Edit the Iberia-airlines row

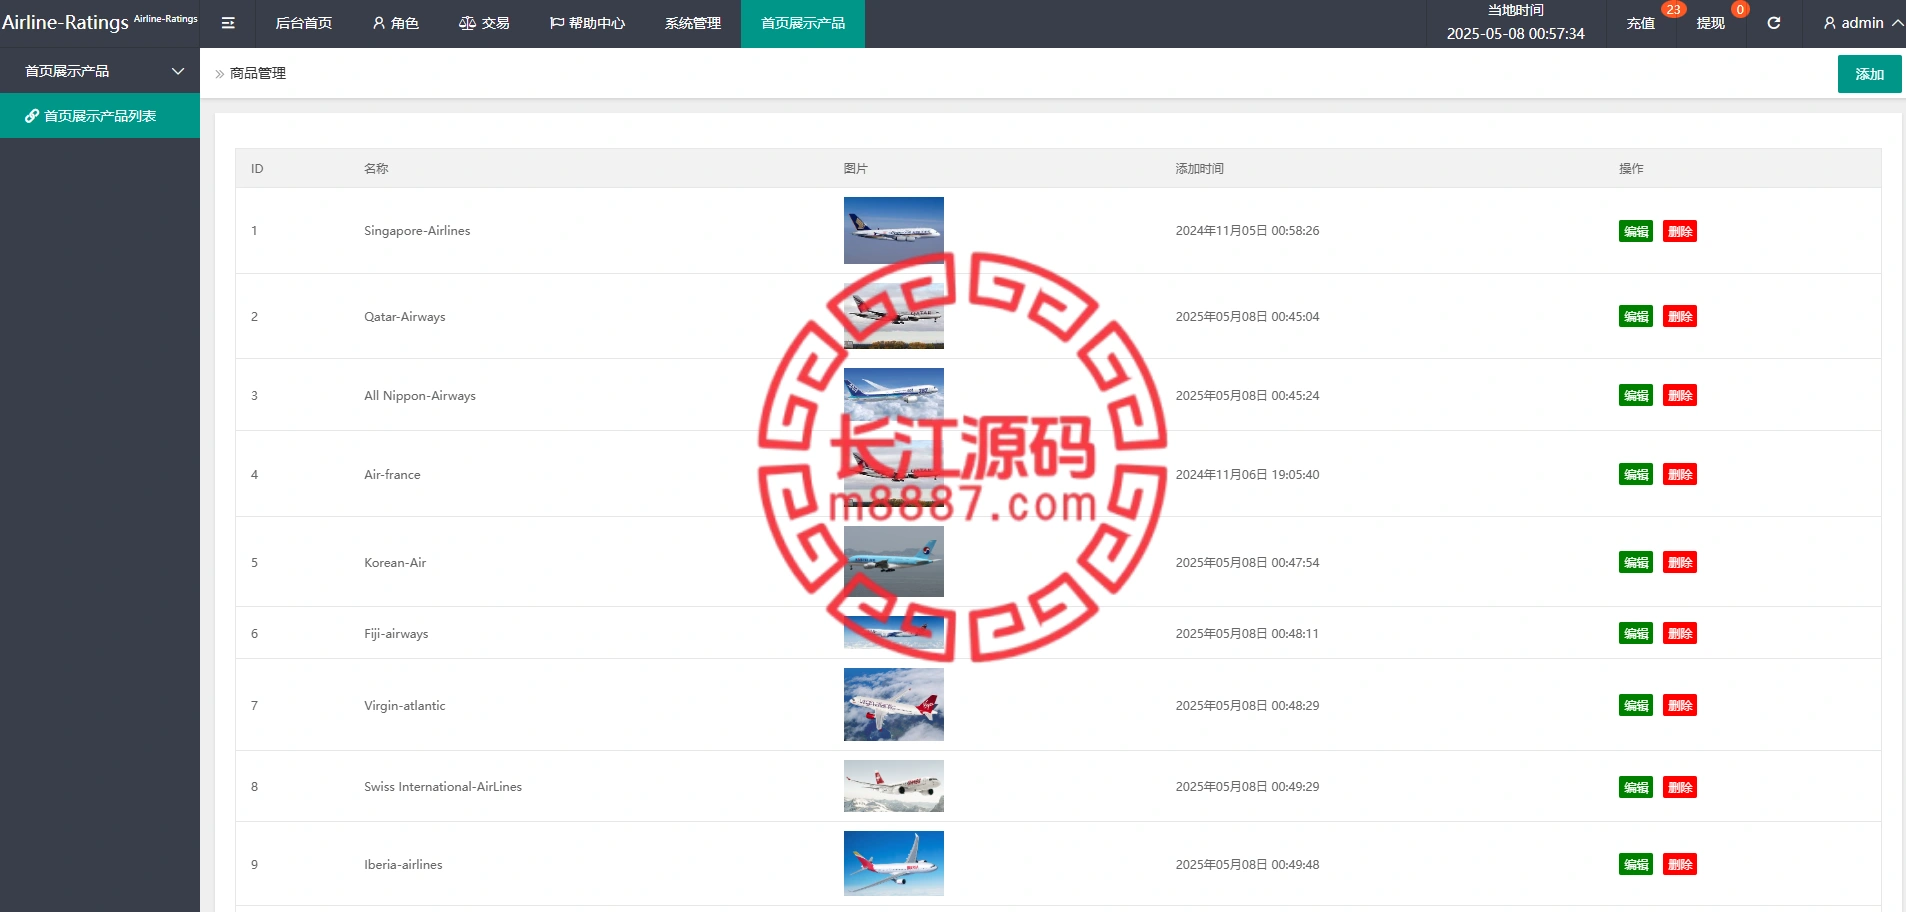(x=1636, y=864)
